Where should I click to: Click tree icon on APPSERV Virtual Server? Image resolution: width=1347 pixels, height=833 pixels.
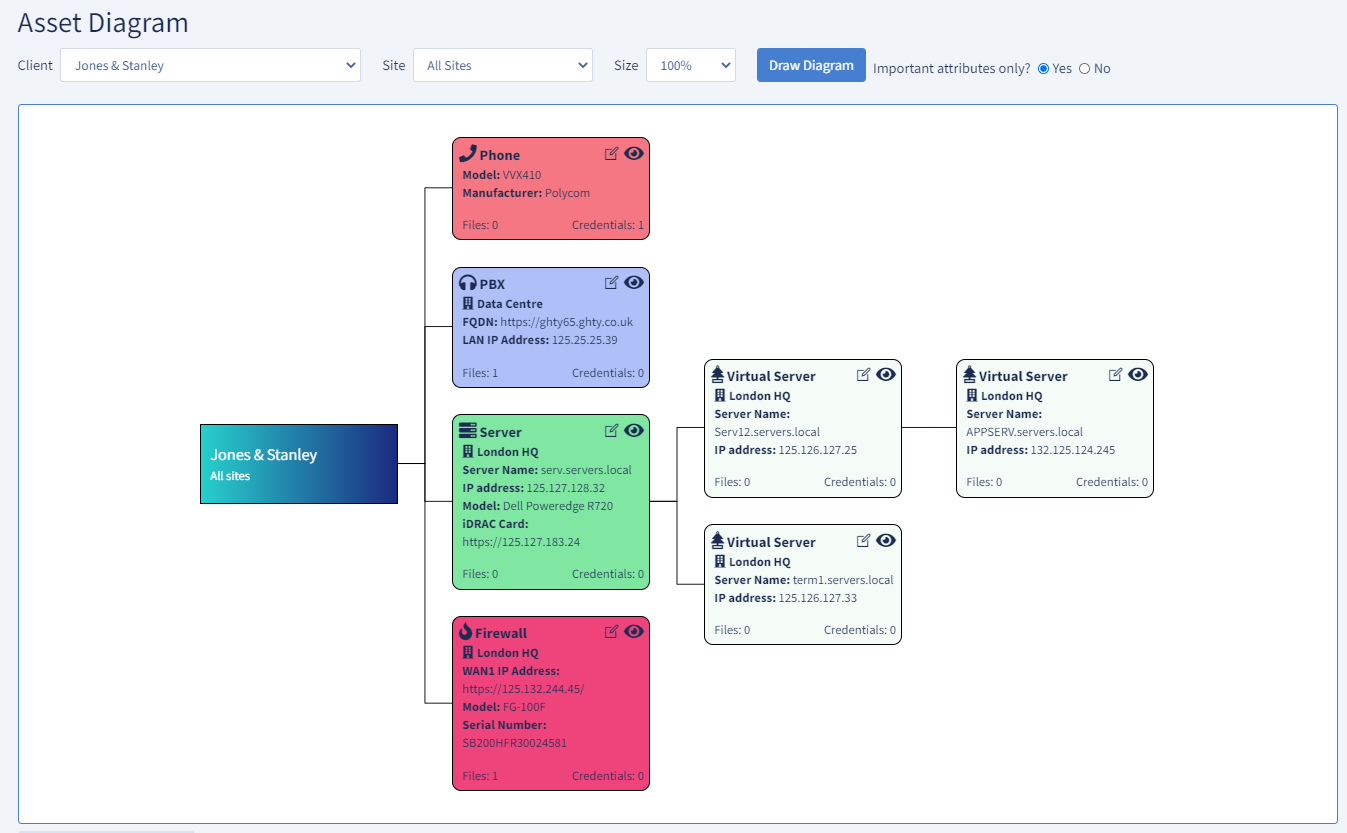pos(969,374)
